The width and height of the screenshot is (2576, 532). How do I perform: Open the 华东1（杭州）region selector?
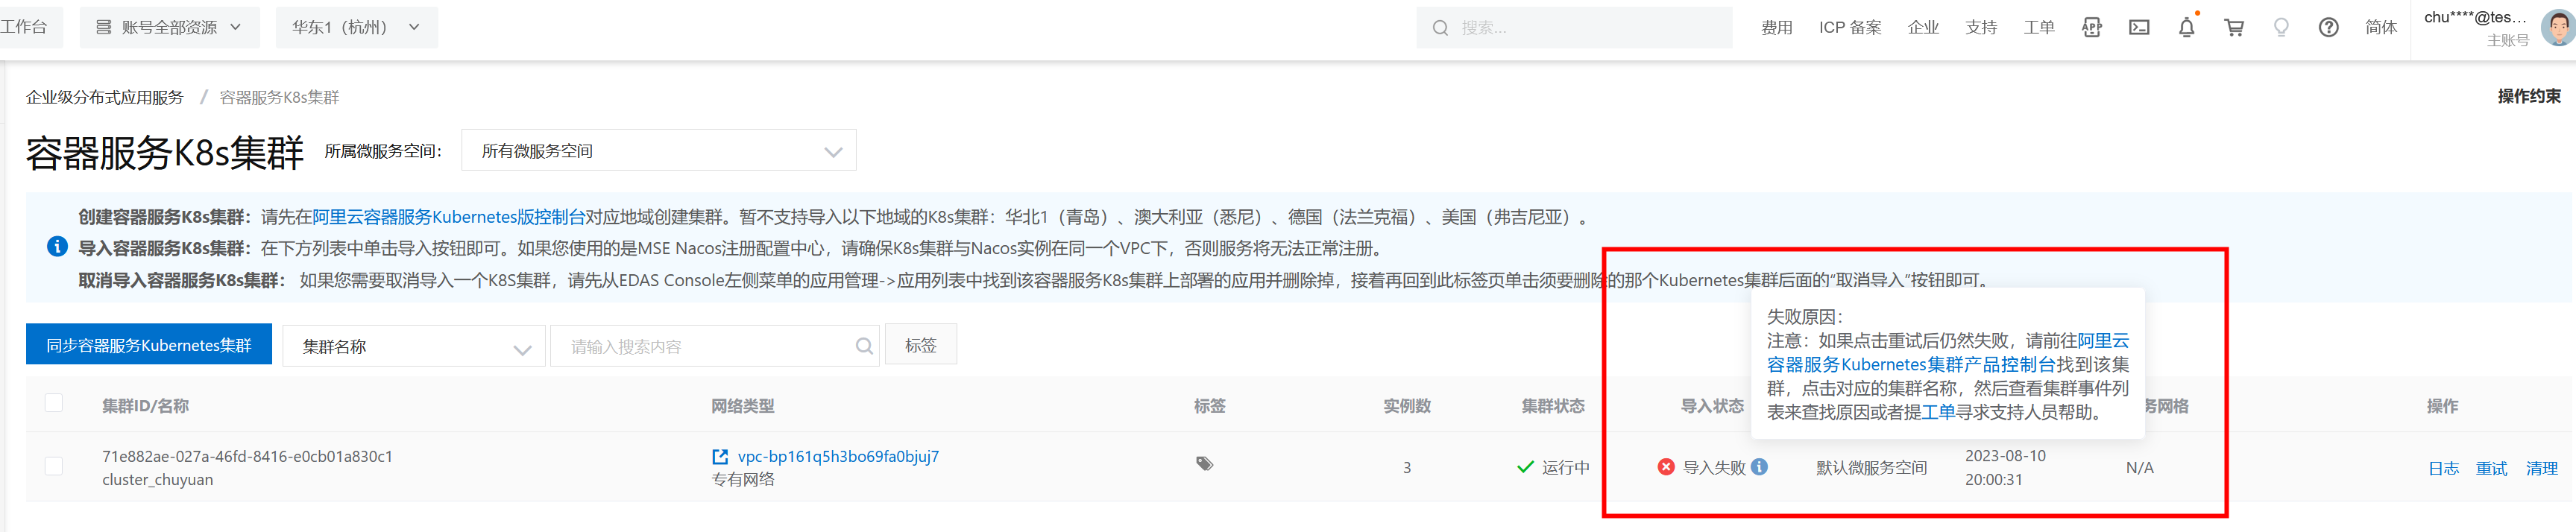coord(356,27)
